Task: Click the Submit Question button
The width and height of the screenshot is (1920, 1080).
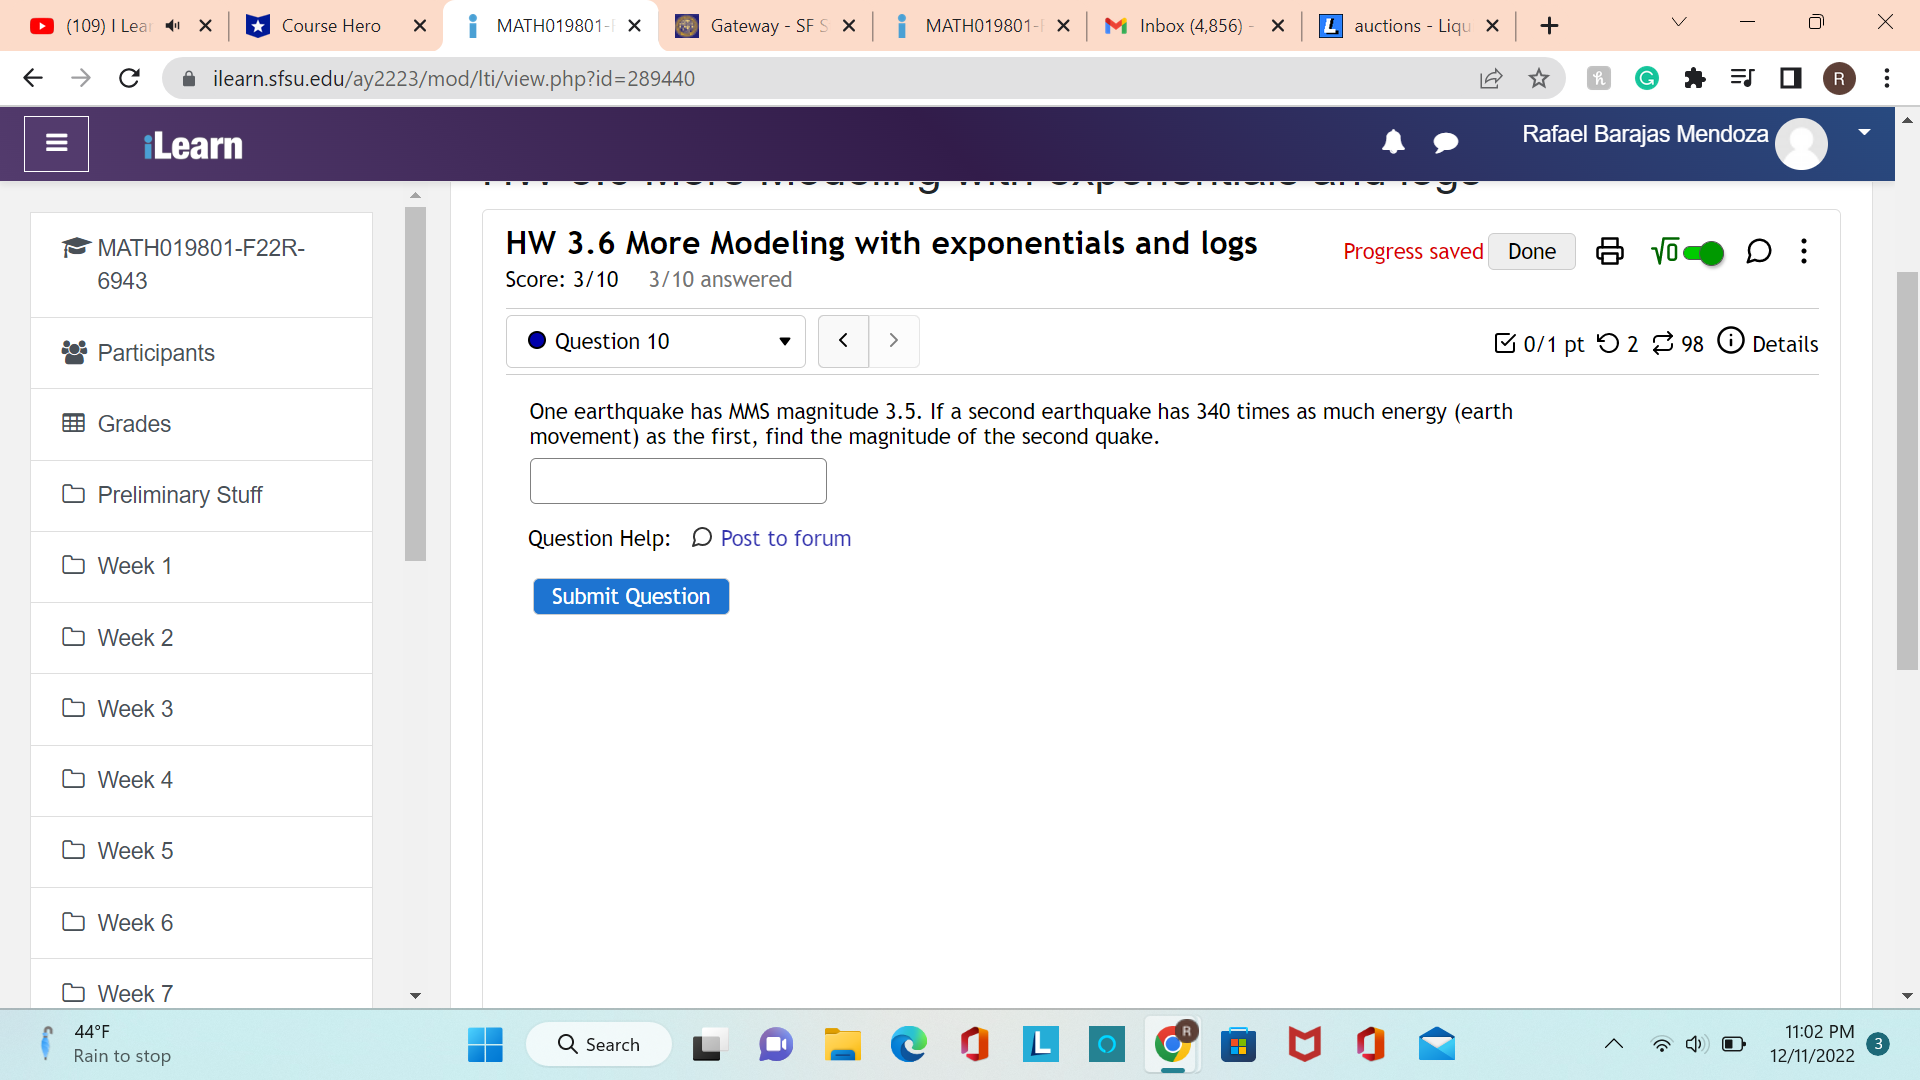Action: [630, 597]
